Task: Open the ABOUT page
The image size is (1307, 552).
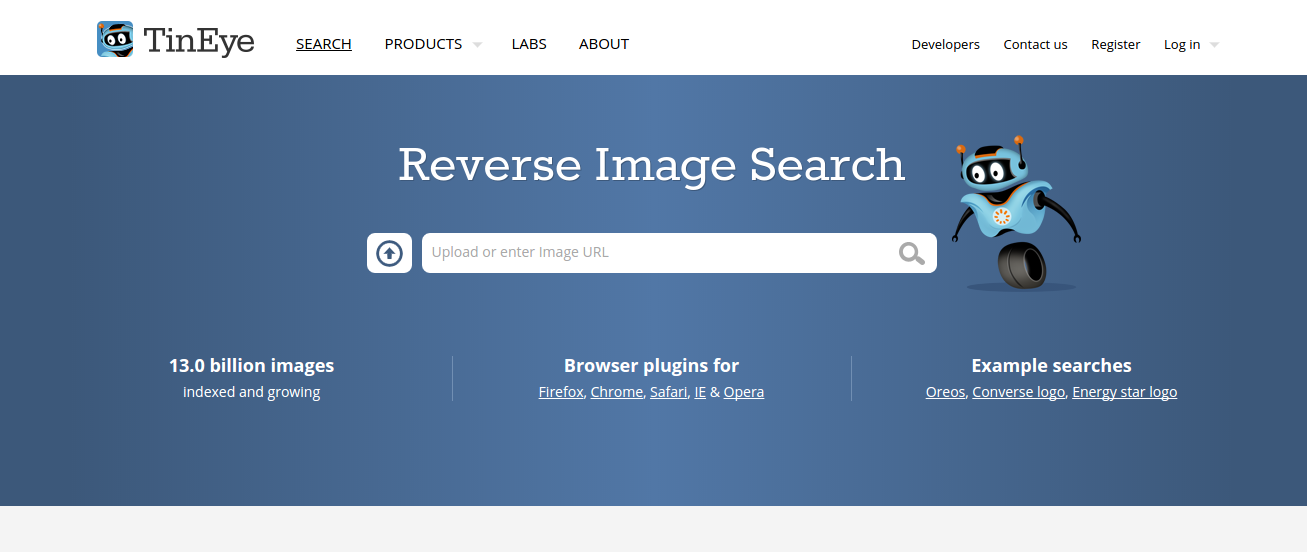Action: (604, 44)
